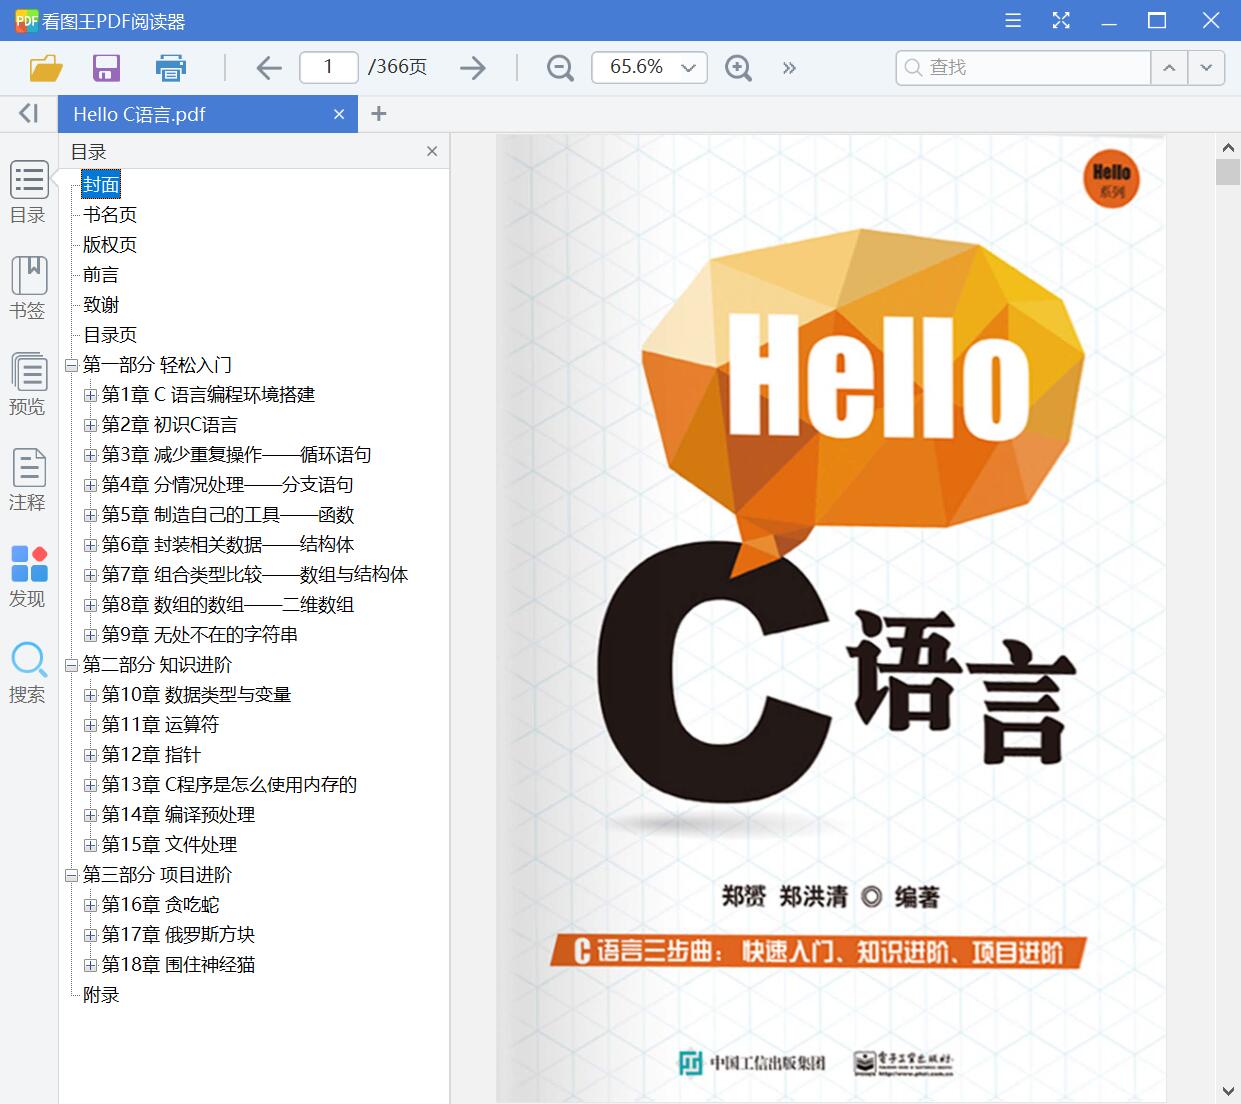
Task: Jump to 附录 in the outline
Action: (x=101, y=995)
